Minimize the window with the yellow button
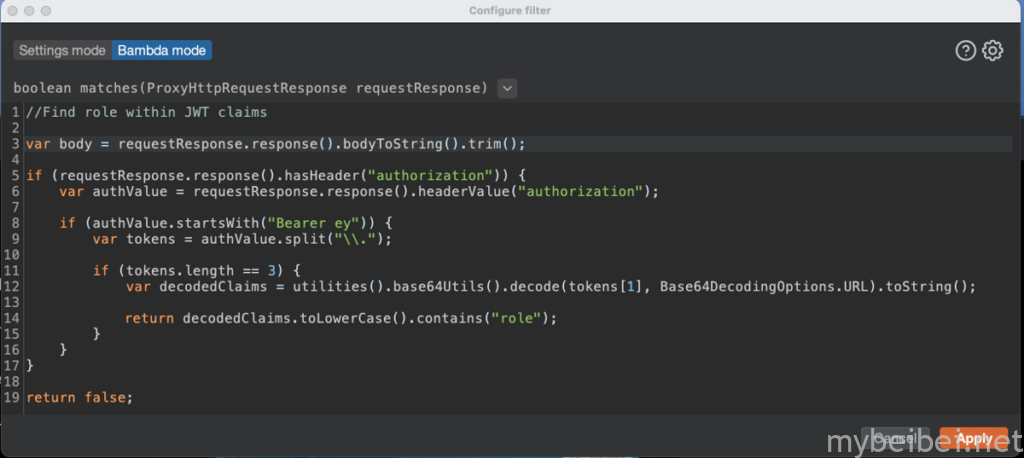Viewport: 1024px width, 458px height. [x=29, y=10]
